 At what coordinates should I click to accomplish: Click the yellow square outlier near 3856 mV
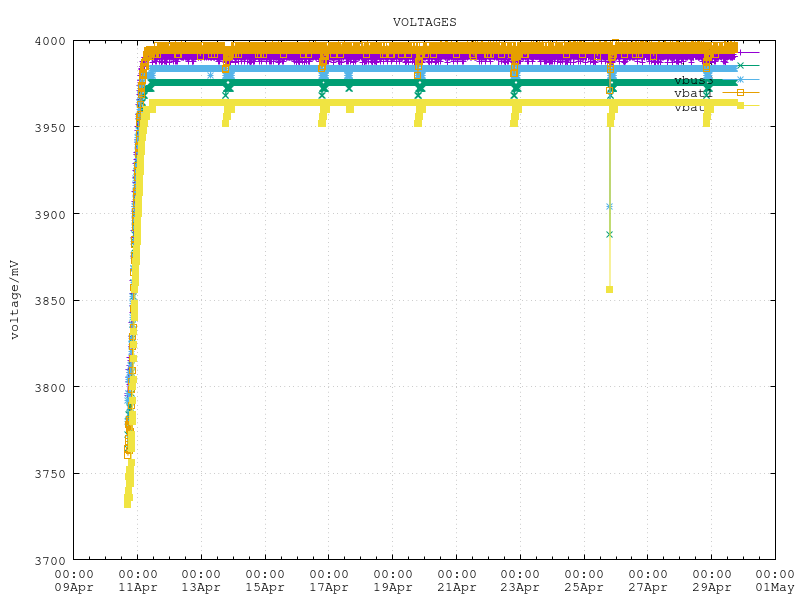pyautogui.click(x=609, y=289)
